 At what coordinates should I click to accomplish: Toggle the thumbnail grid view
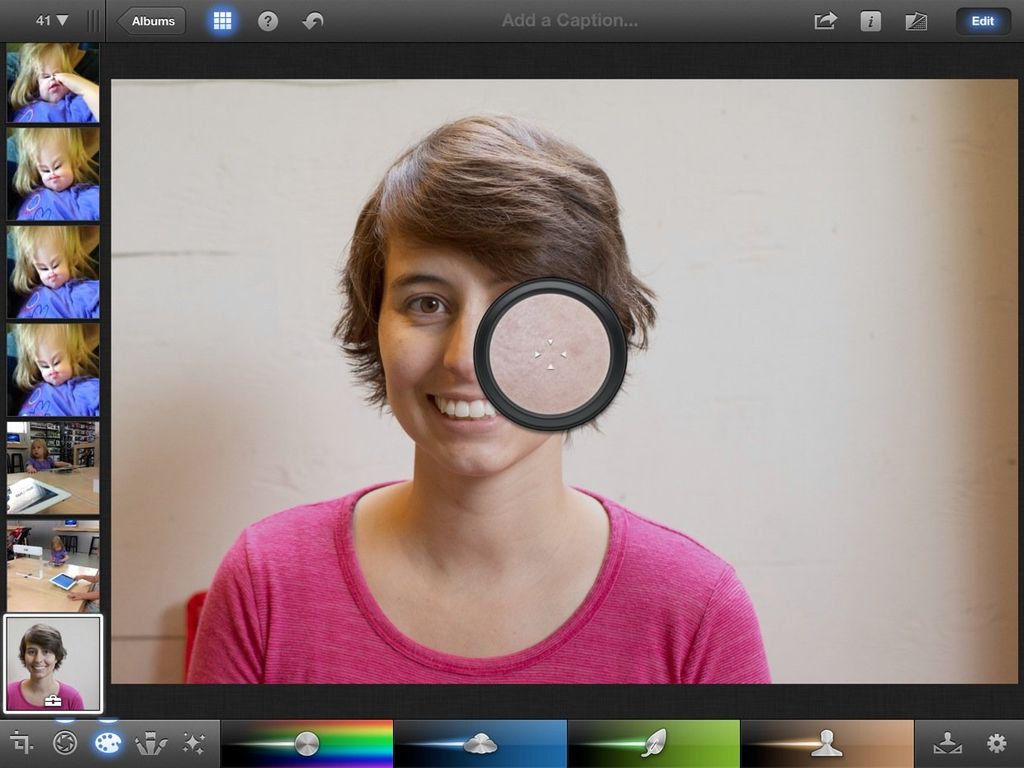(221, 20)
